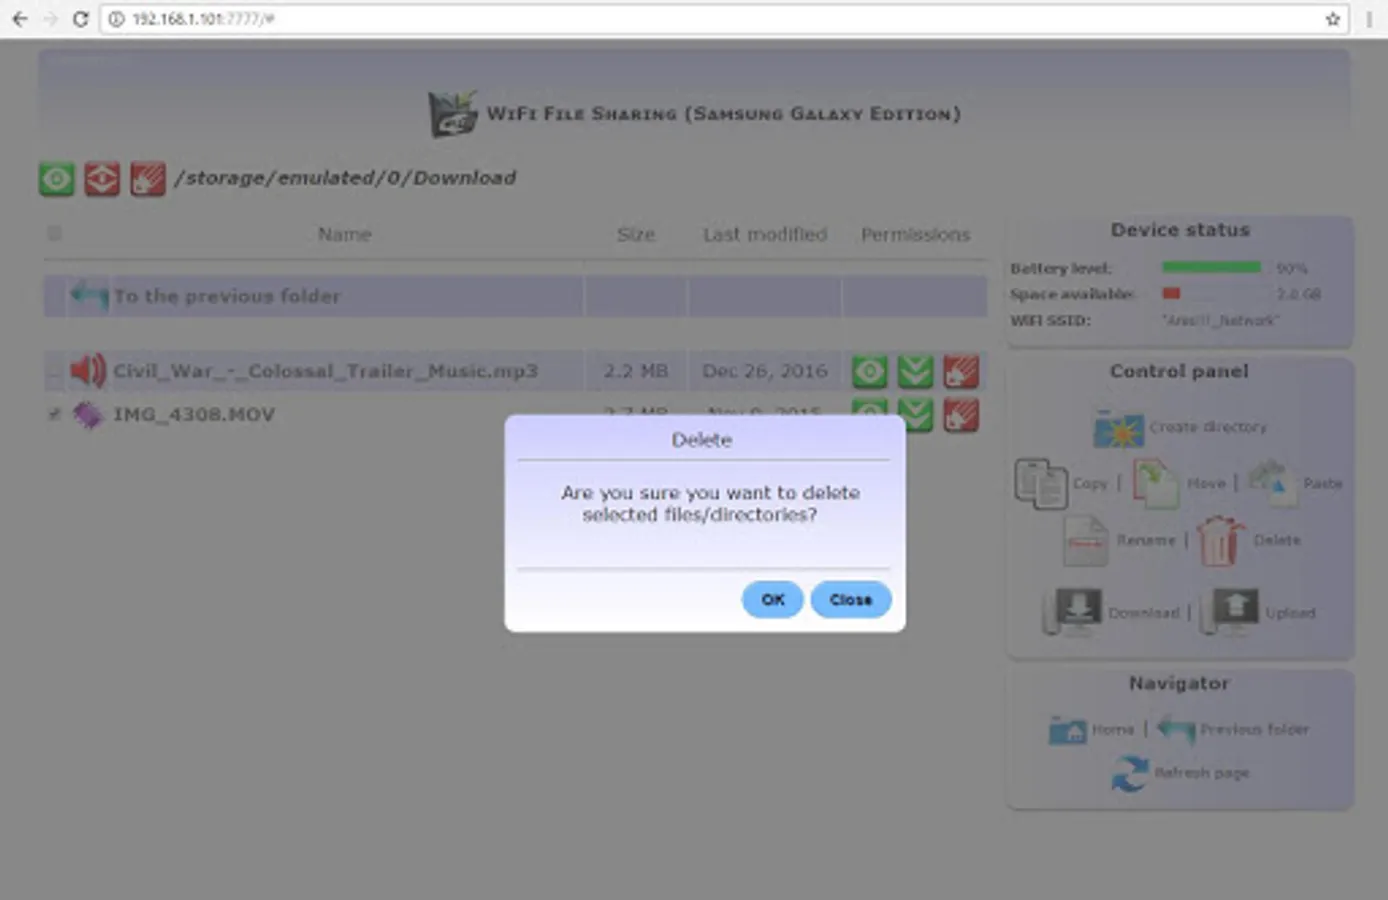Click the Download icon in the Control panel
This screenshot has width=1388, height=900.
(x=1071, y=612)
